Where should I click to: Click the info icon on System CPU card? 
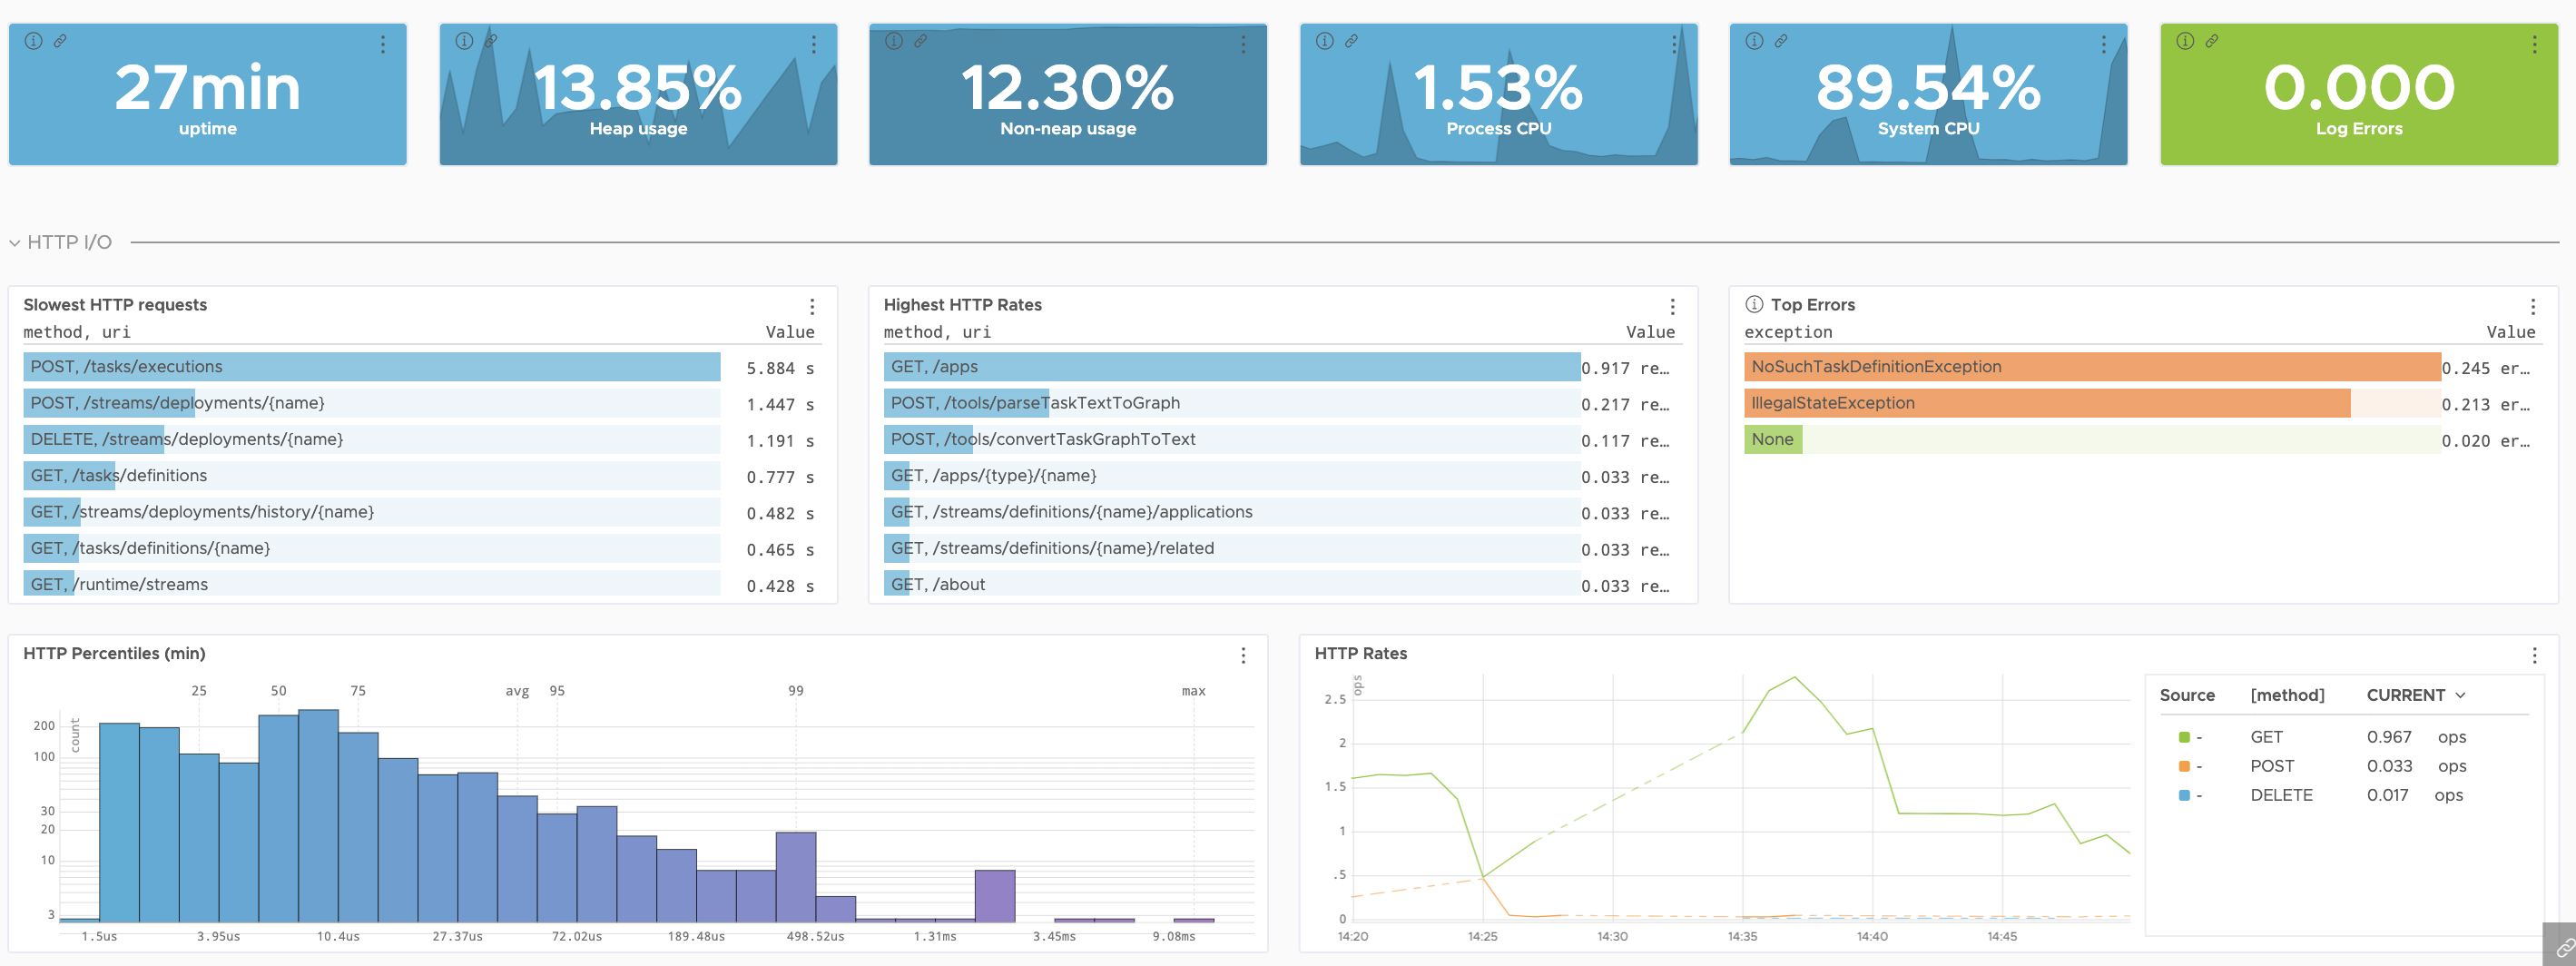[1754, 41]
